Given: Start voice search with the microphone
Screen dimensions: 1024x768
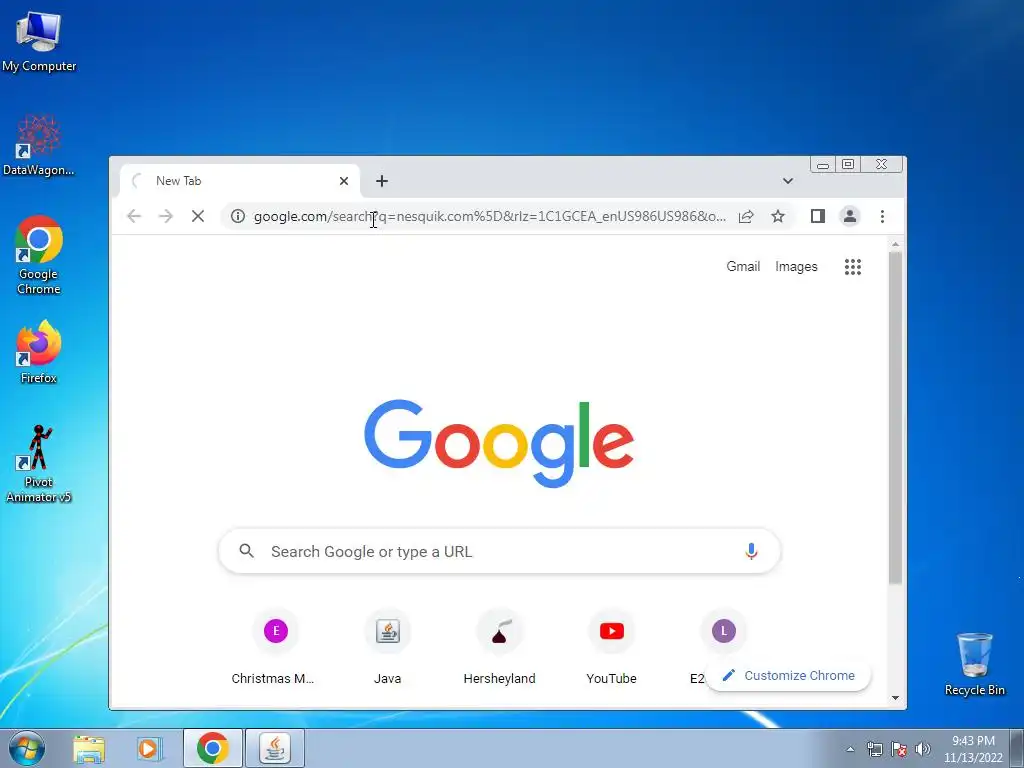Looking at the screenshot, I should [751, 551].
